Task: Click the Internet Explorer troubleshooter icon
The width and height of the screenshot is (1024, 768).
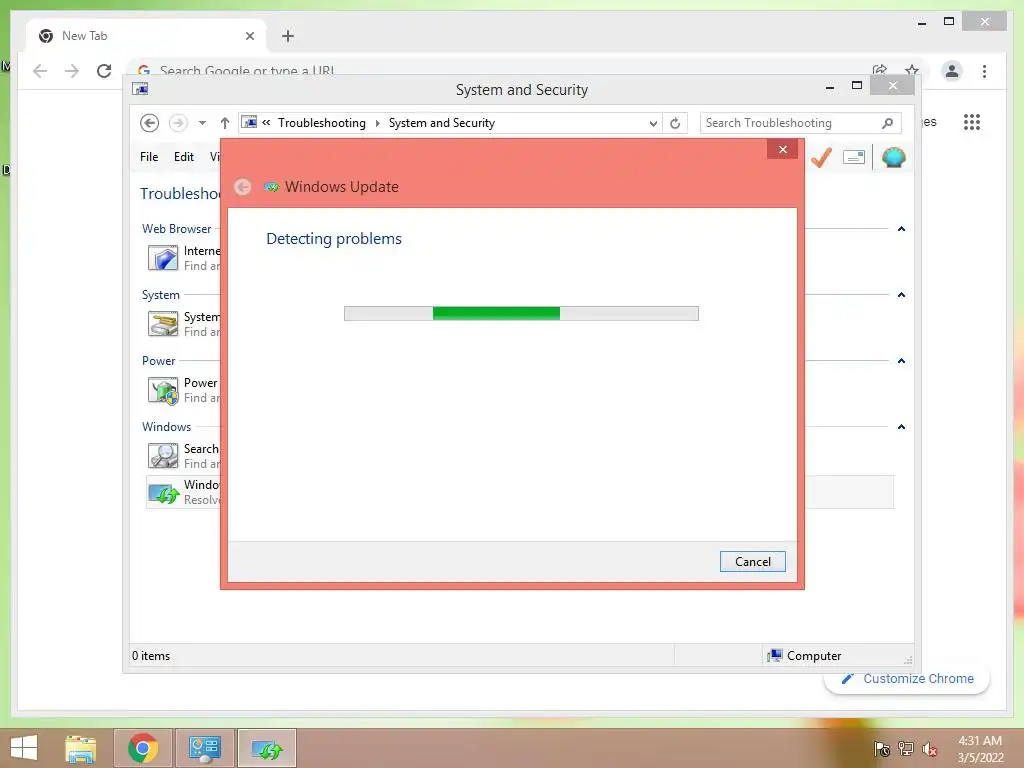Action: (x=163, y=258)
